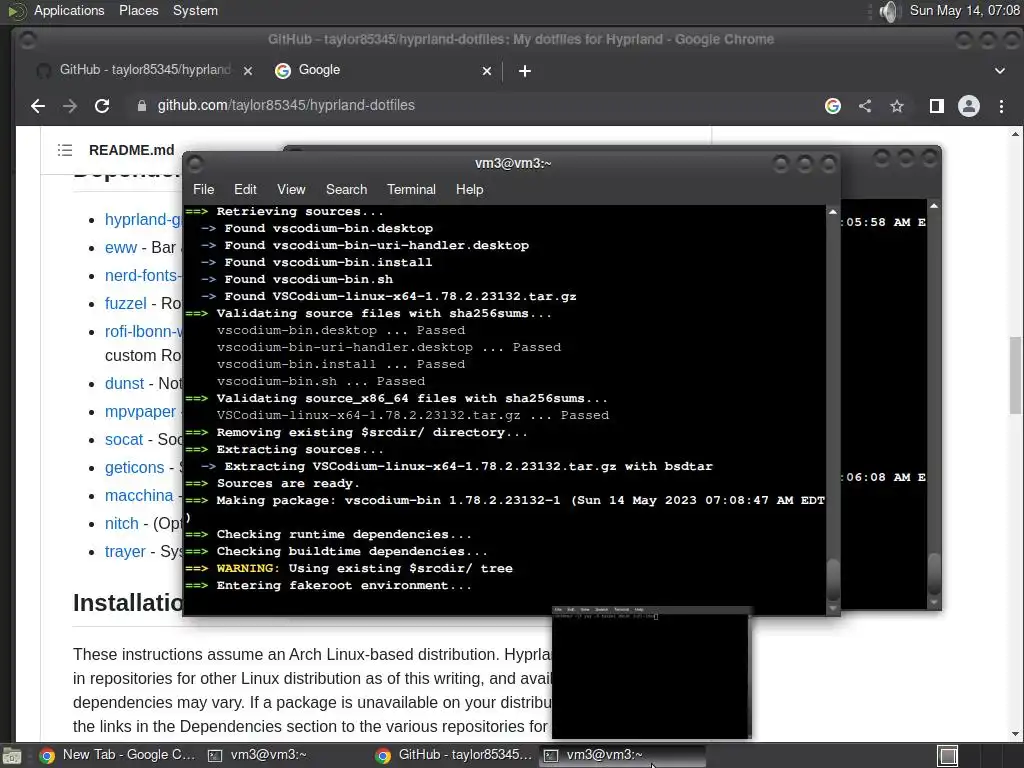
Task: Open the eww link
Action: (121, 248)
